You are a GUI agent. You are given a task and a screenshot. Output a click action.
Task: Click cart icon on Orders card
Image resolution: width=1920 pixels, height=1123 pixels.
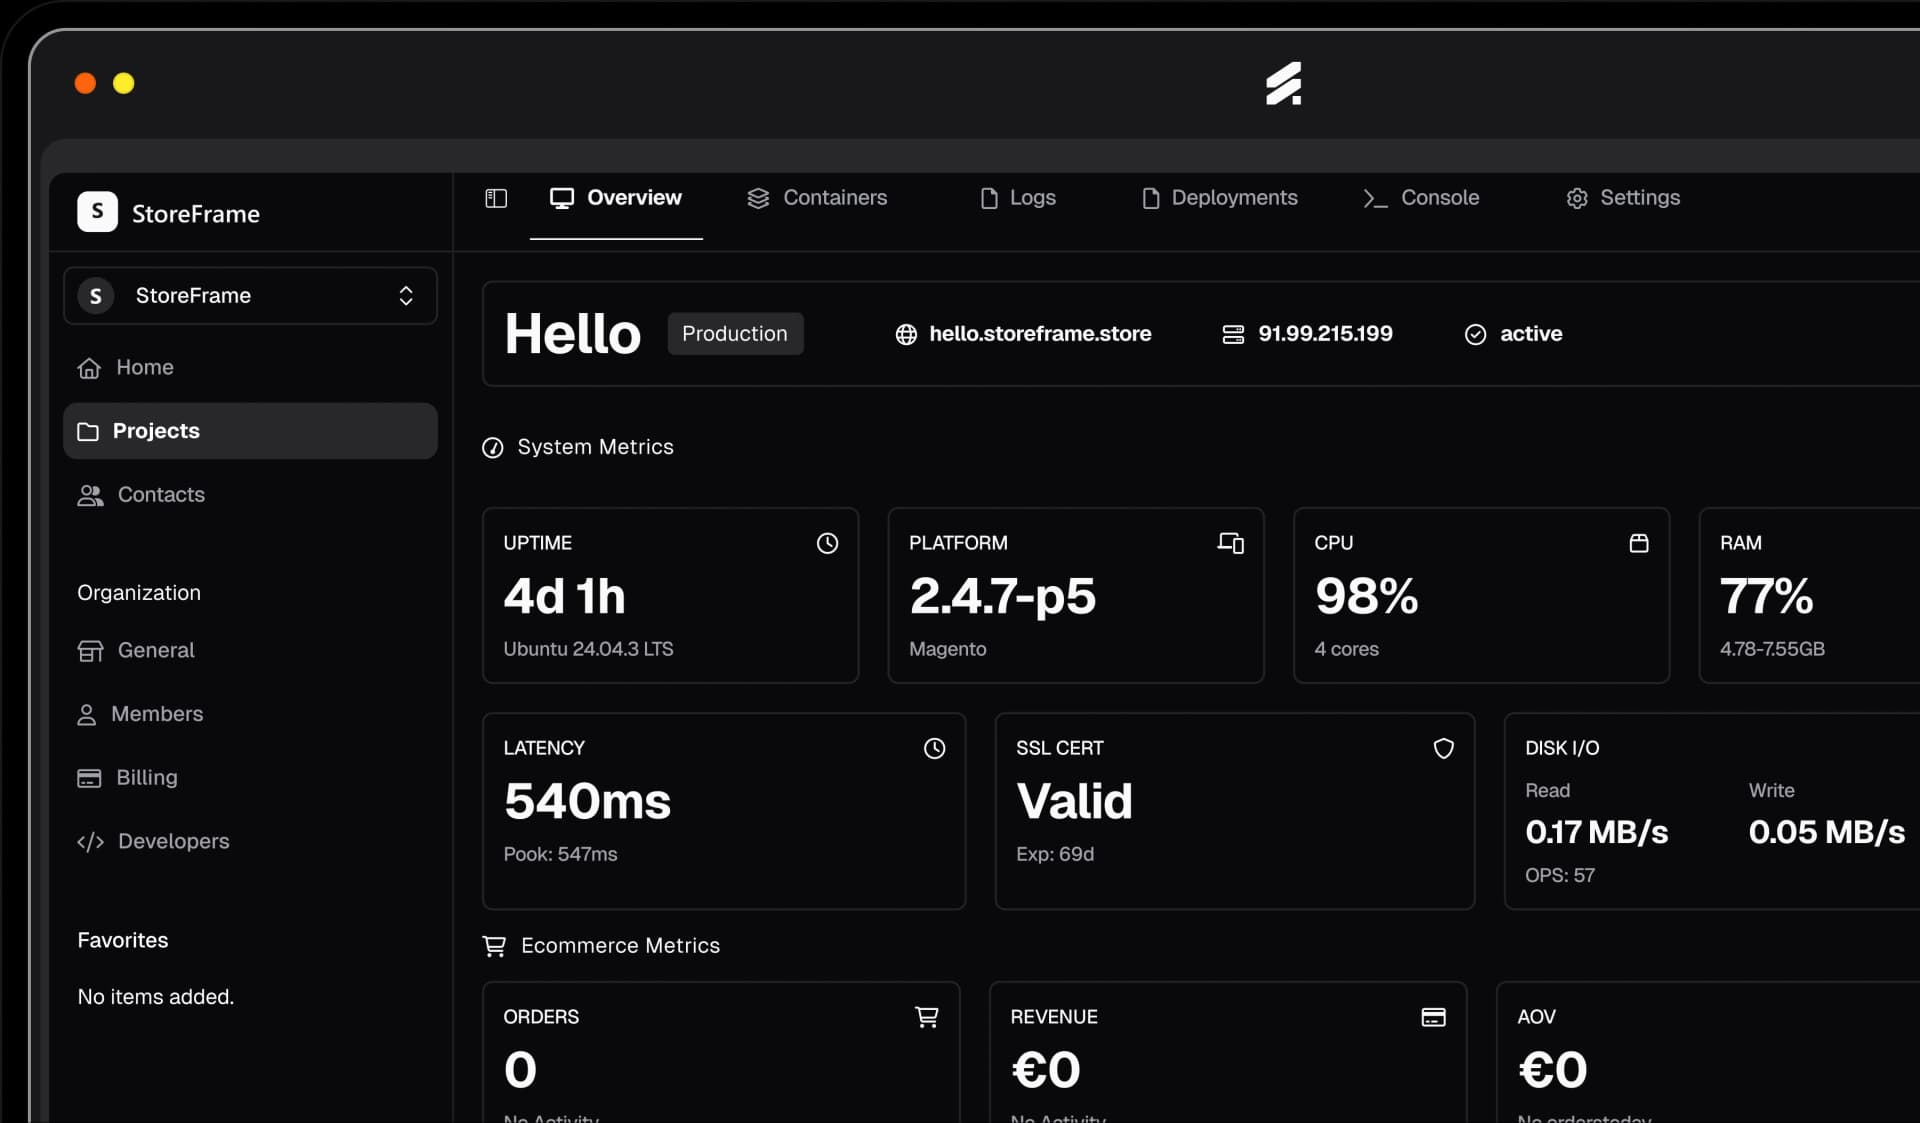[x=927, y=1017]
